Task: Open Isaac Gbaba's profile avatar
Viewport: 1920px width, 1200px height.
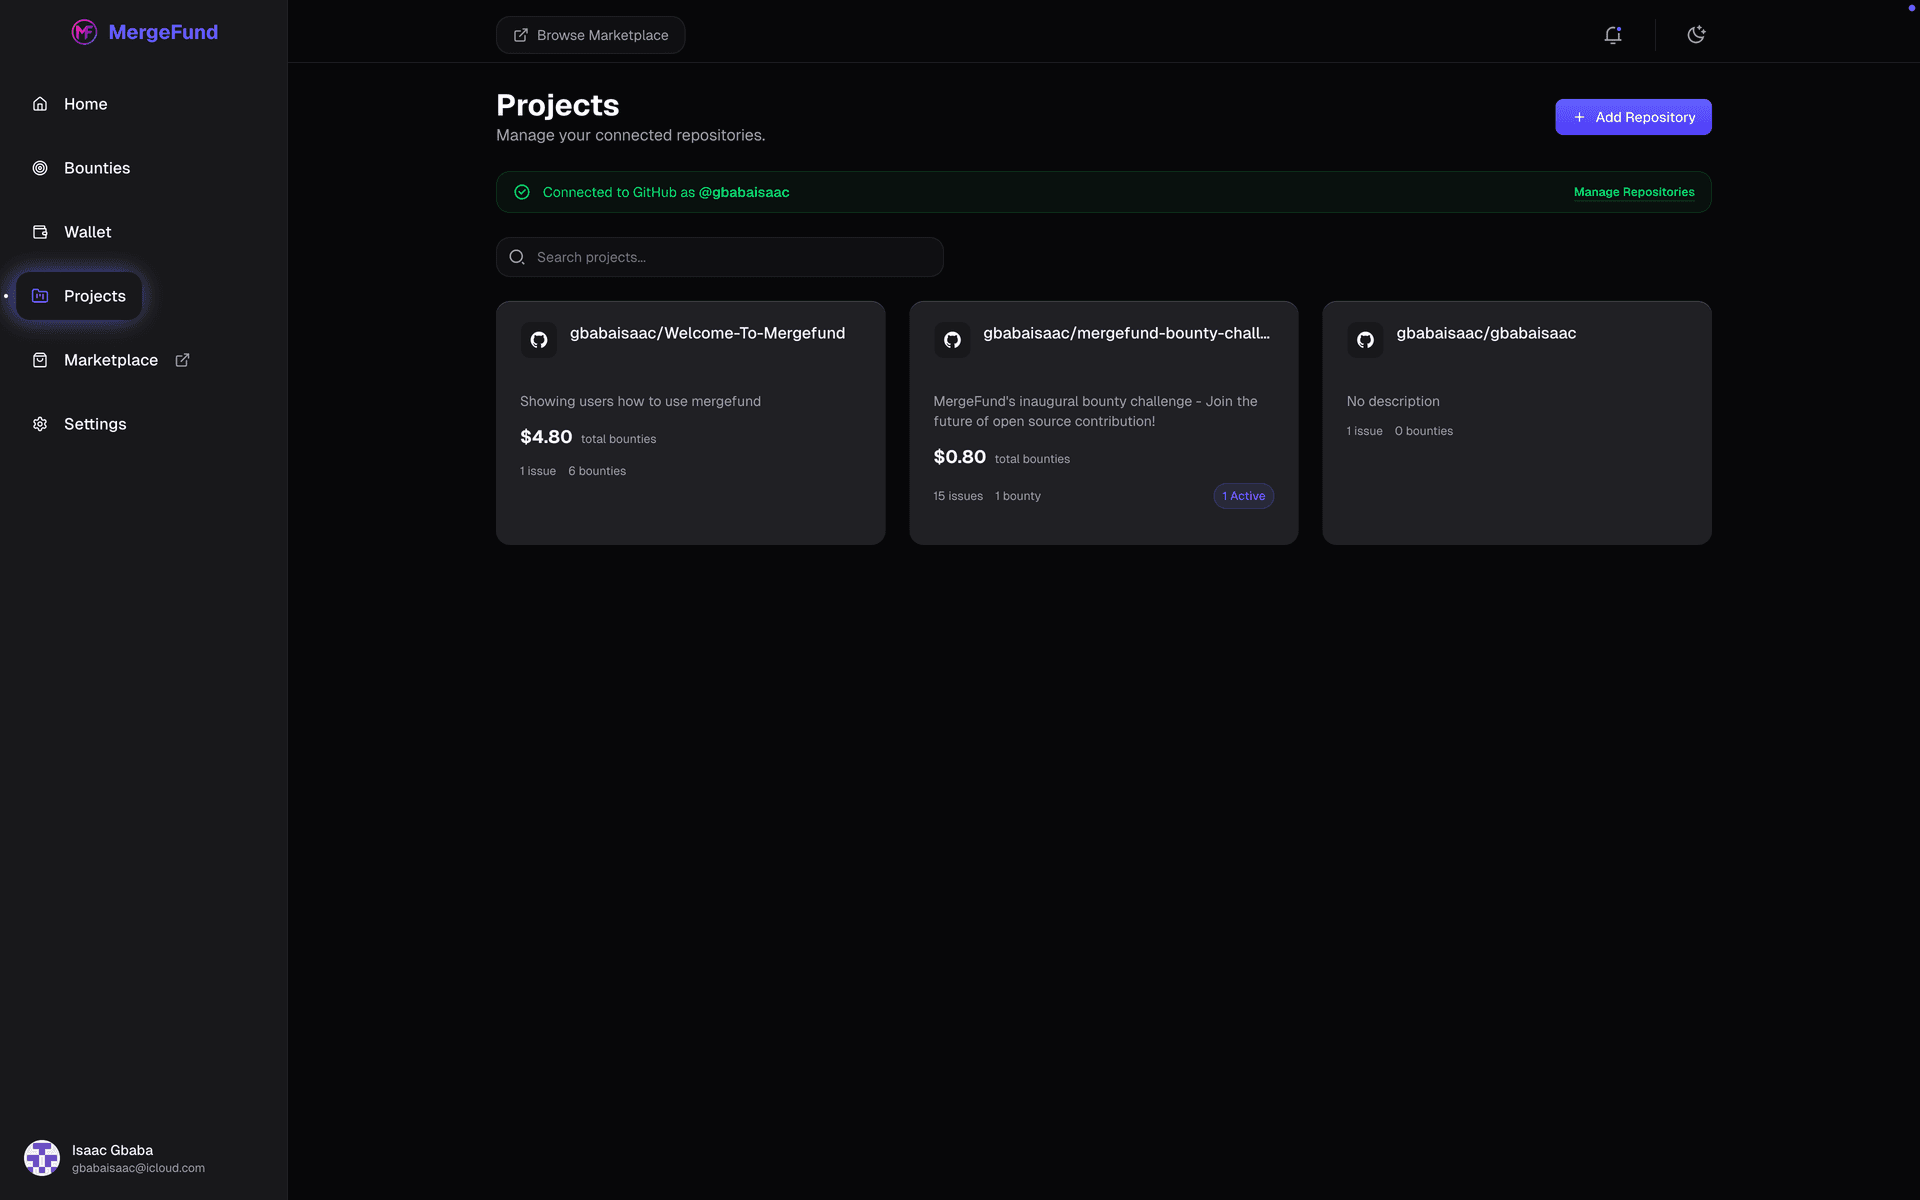Action: tap(42, 1157)
